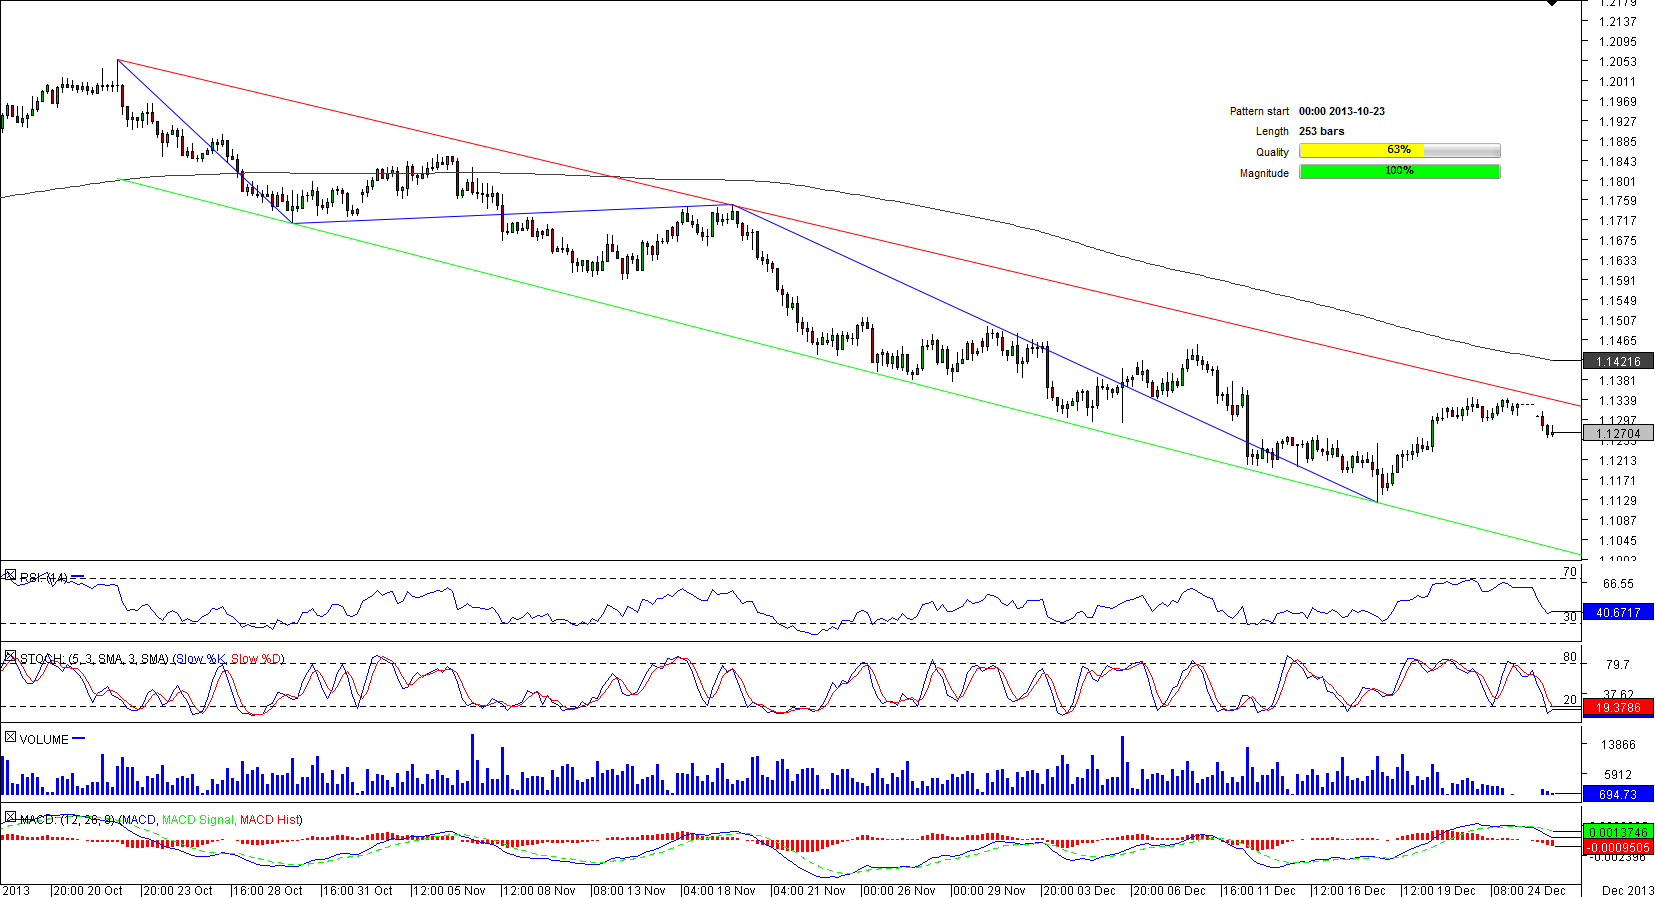Select the Slow %K legend label
The width and height of the screenshot is (1655, 897).
[x=201, y=659]
